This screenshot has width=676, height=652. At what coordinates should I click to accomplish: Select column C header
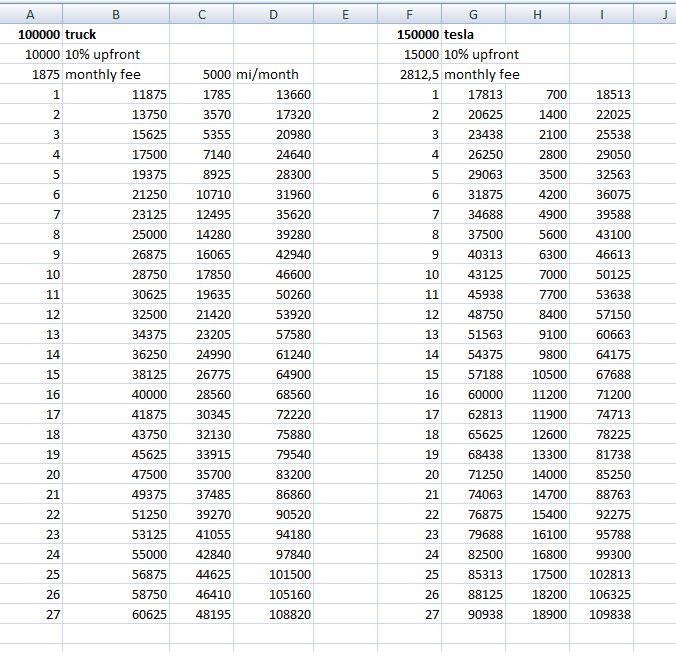tap(201, 14)
